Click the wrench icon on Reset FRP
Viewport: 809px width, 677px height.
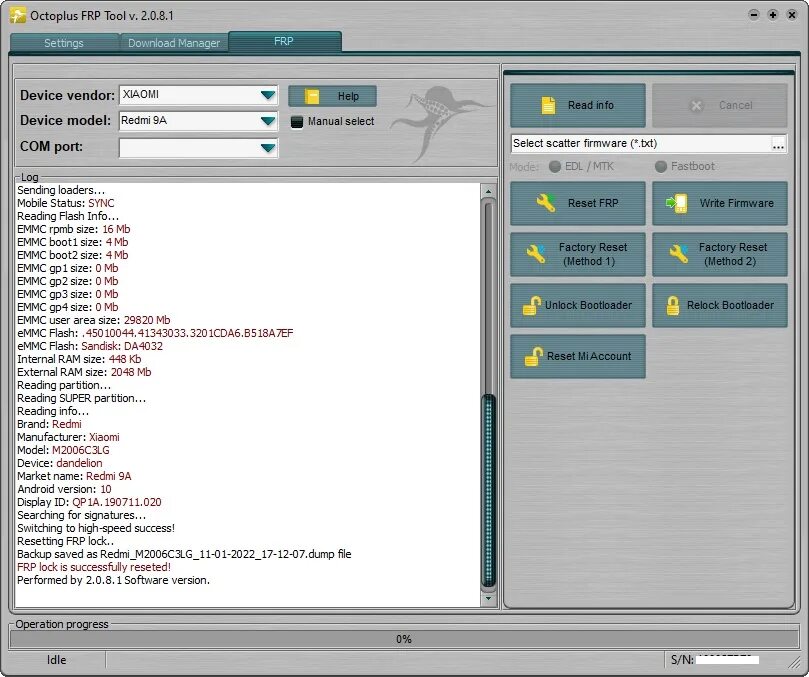(545, 203)
